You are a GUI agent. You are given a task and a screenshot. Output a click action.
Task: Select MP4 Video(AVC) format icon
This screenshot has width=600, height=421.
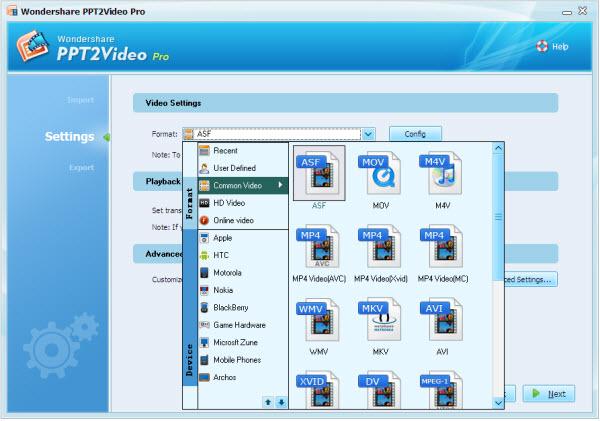(319, 246)
